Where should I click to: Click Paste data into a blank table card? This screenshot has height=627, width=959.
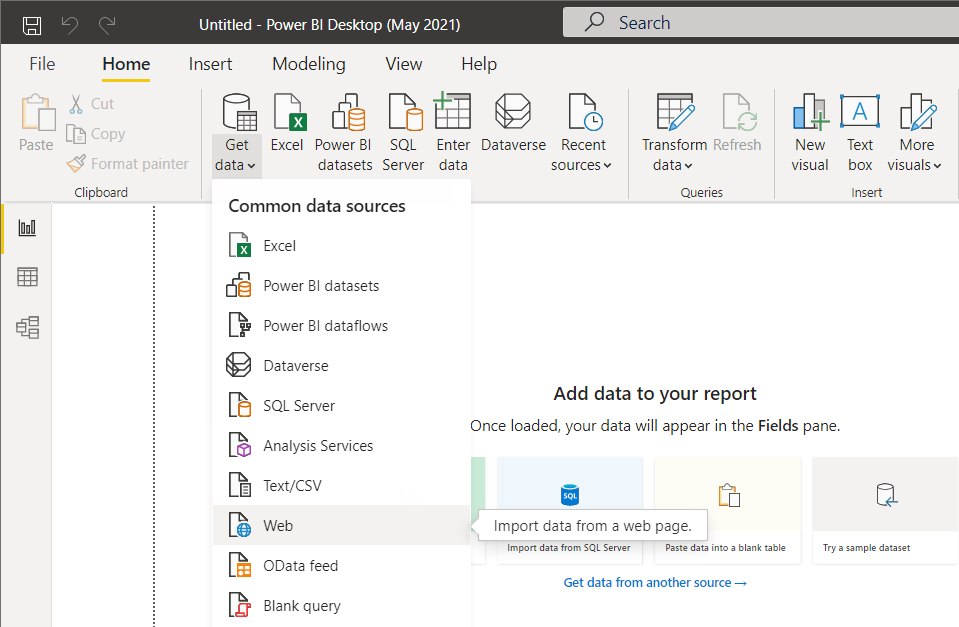pos(727,510)
